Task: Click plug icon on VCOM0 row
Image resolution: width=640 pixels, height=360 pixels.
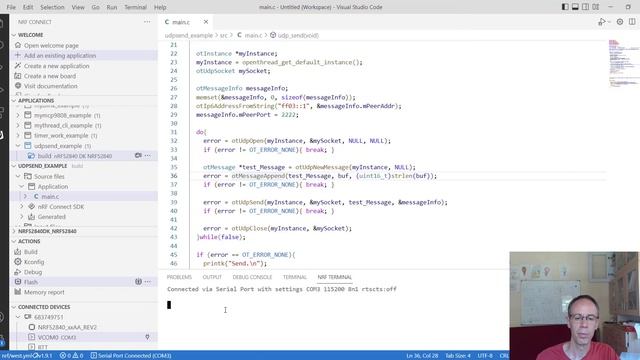Action: [x=147, y=337]
